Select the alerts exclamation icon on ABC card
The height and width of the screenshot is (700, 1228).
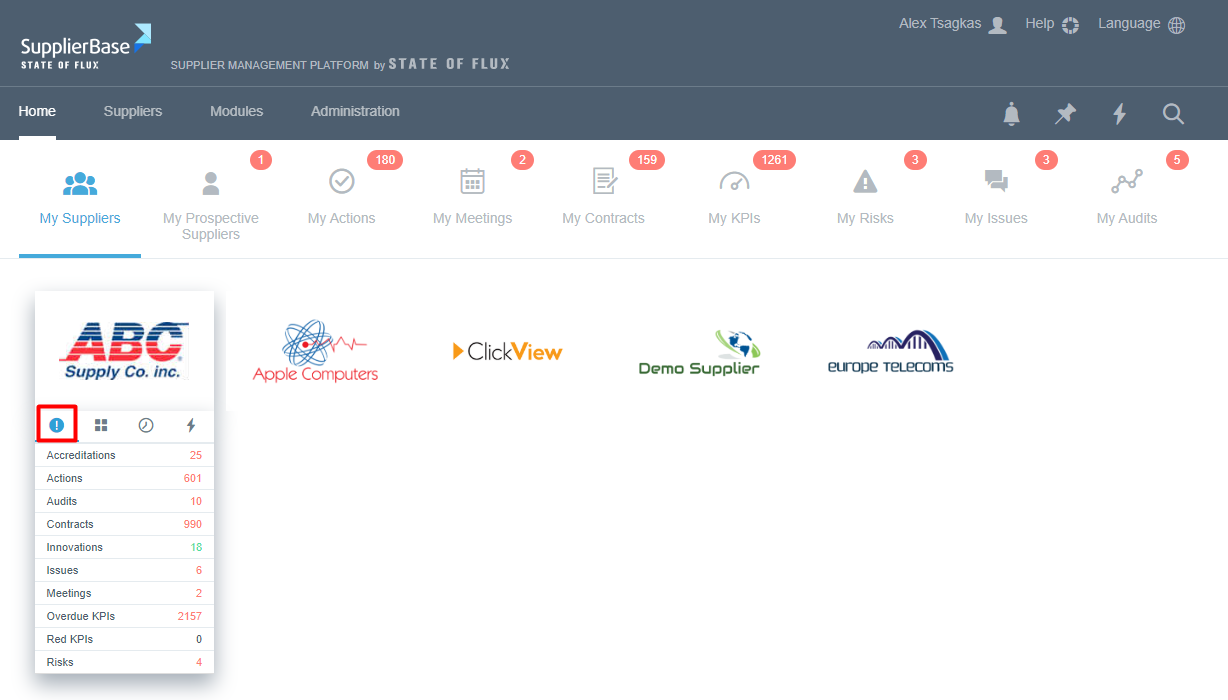[57, 425]
